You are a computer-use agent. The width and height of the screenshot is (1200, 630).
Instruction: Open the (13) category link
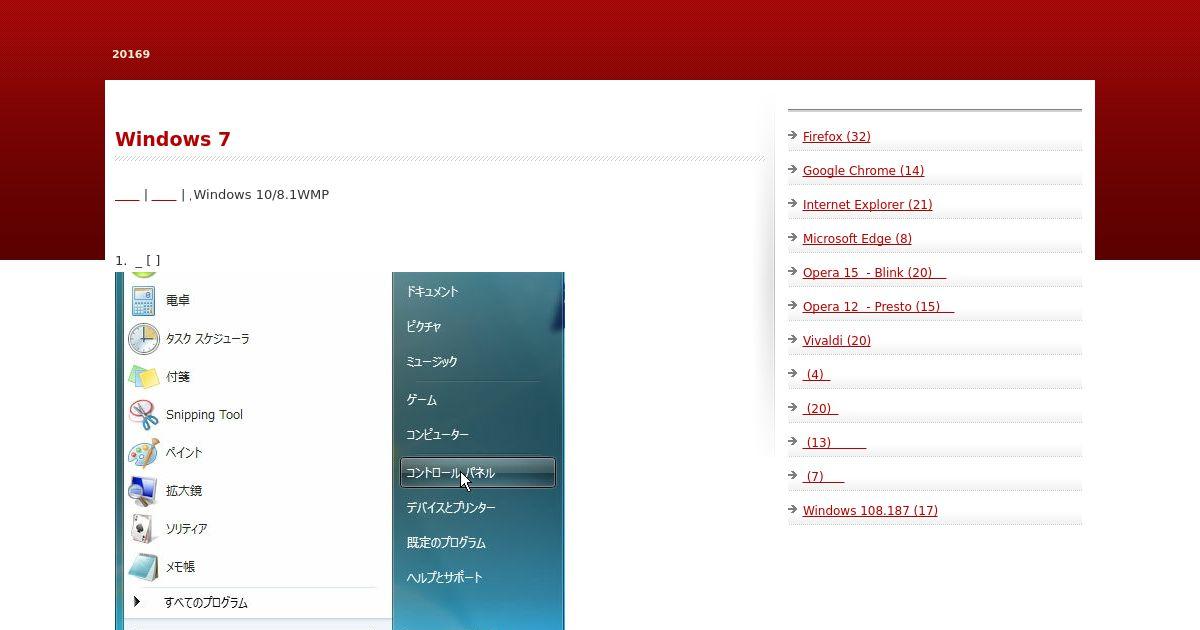pos(834,443)
